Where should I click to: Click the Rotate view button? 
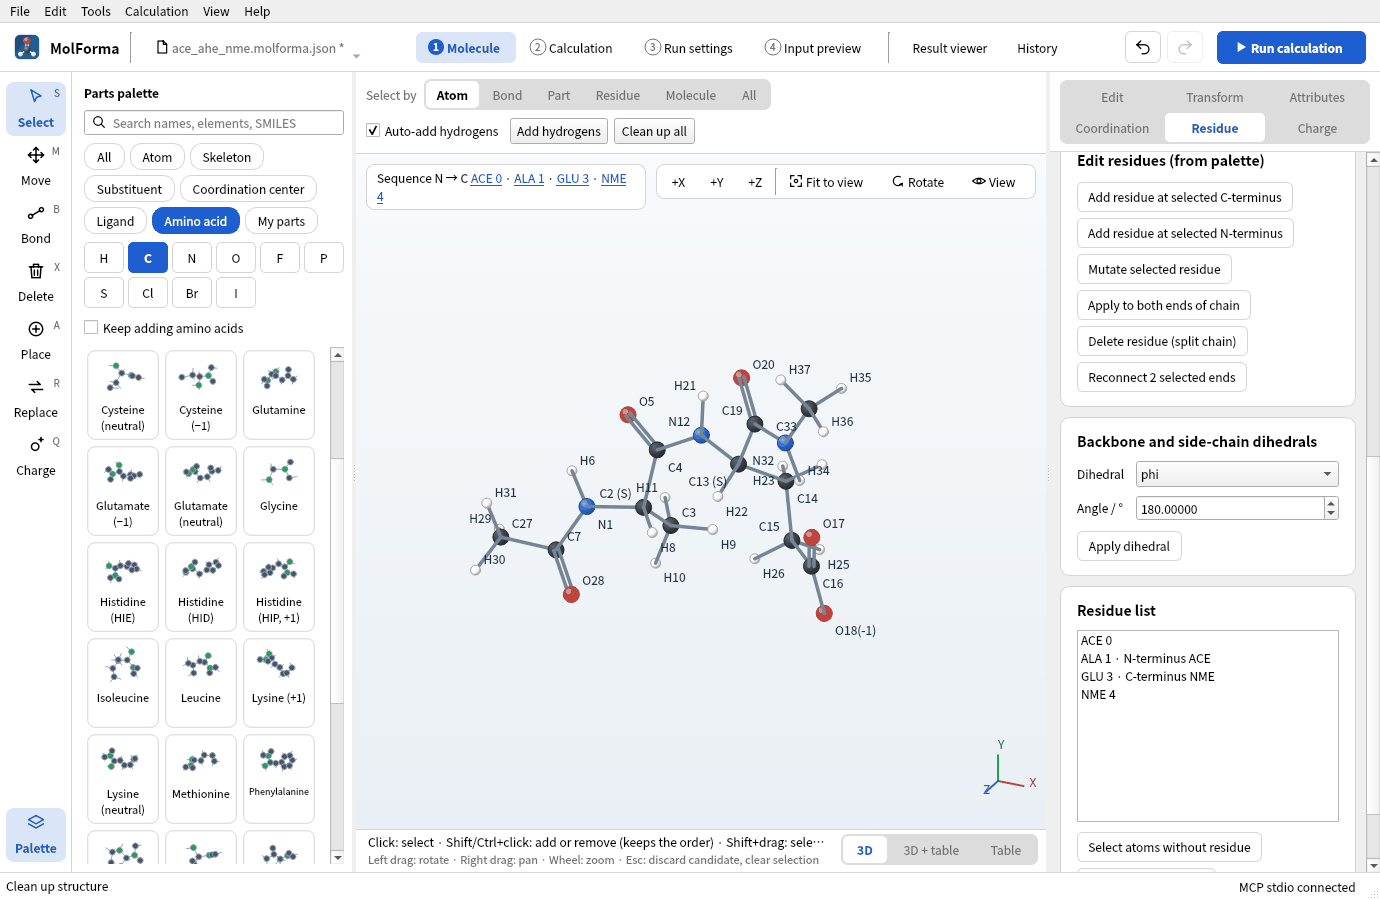pyautogui.click(x=918, y=182)
